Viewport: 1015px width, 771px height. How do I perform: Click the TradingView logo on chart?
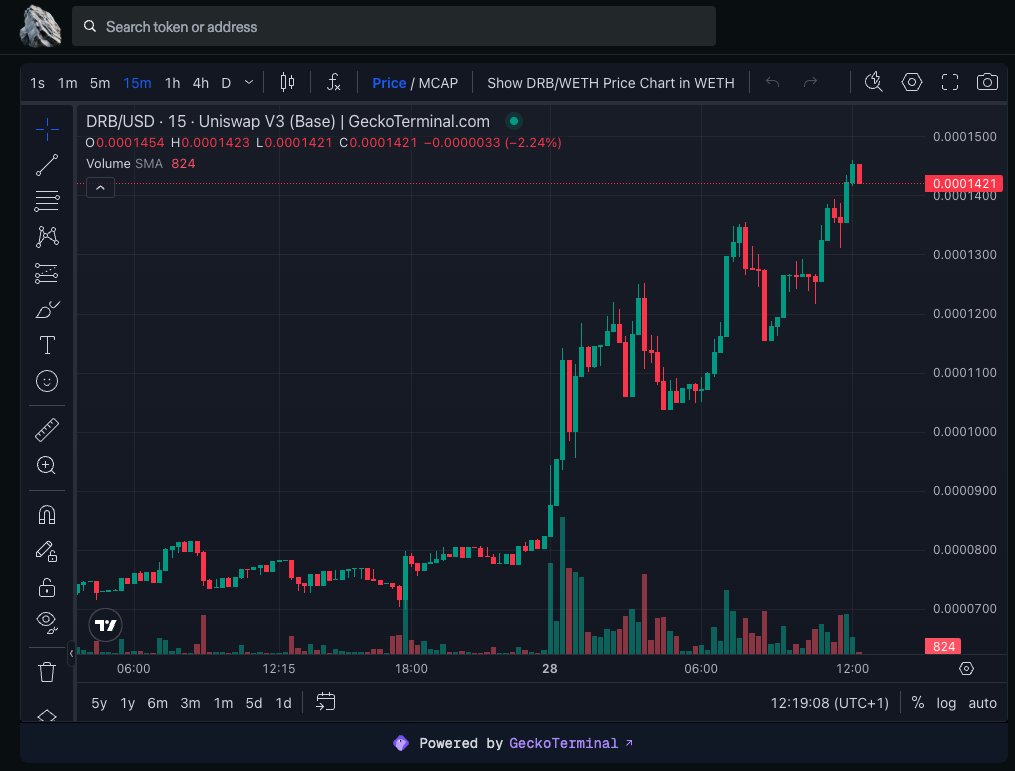tap(105, 625)
